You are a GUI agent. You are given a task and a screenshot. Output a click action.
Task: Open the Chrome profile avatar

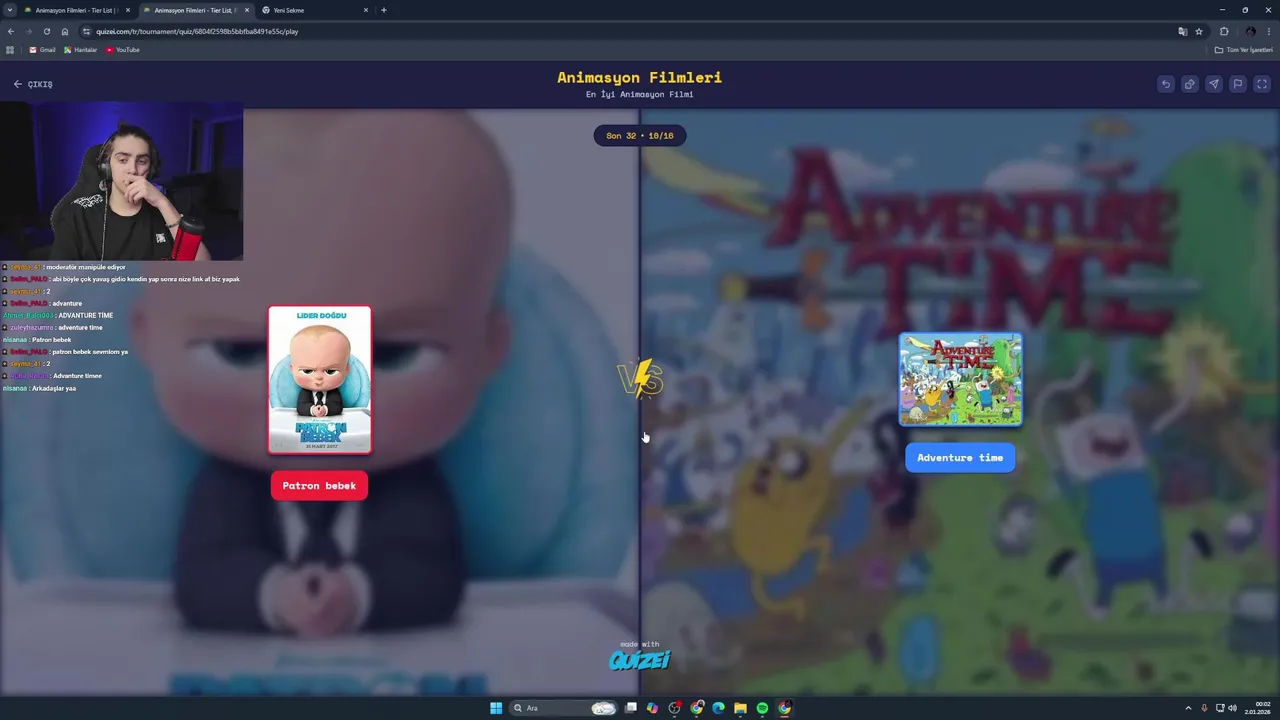tap(1250, 31)
